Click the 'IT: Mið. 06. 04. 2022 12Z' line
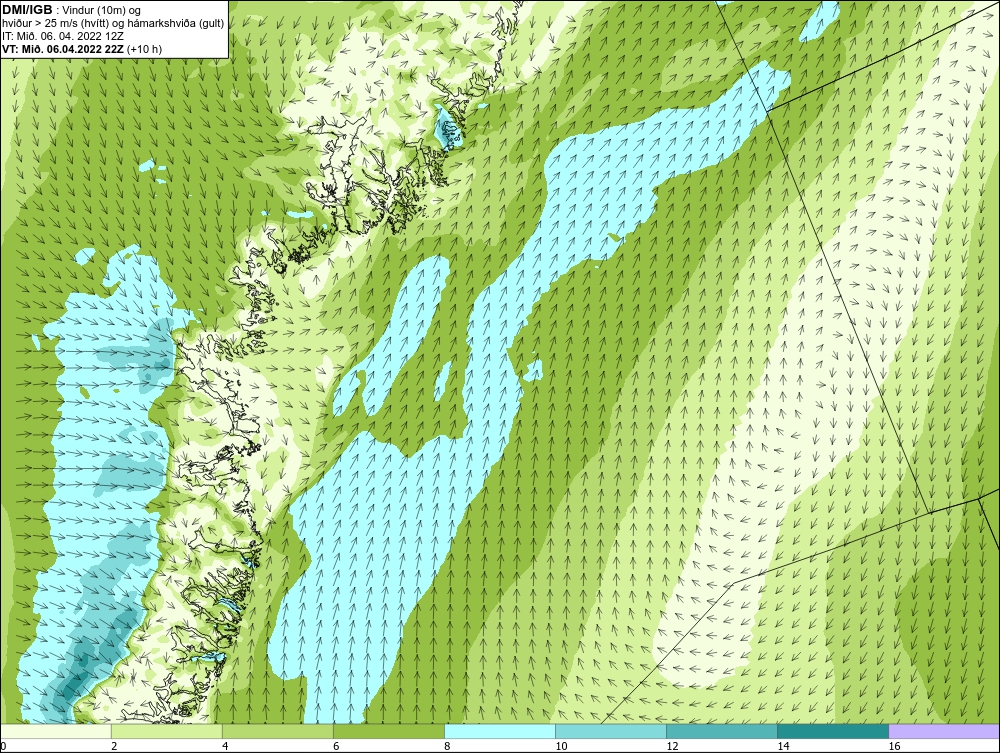Image resolution: width=1000 pixels, height=753 pixels. pyautogui.click(x=62, y=36)
